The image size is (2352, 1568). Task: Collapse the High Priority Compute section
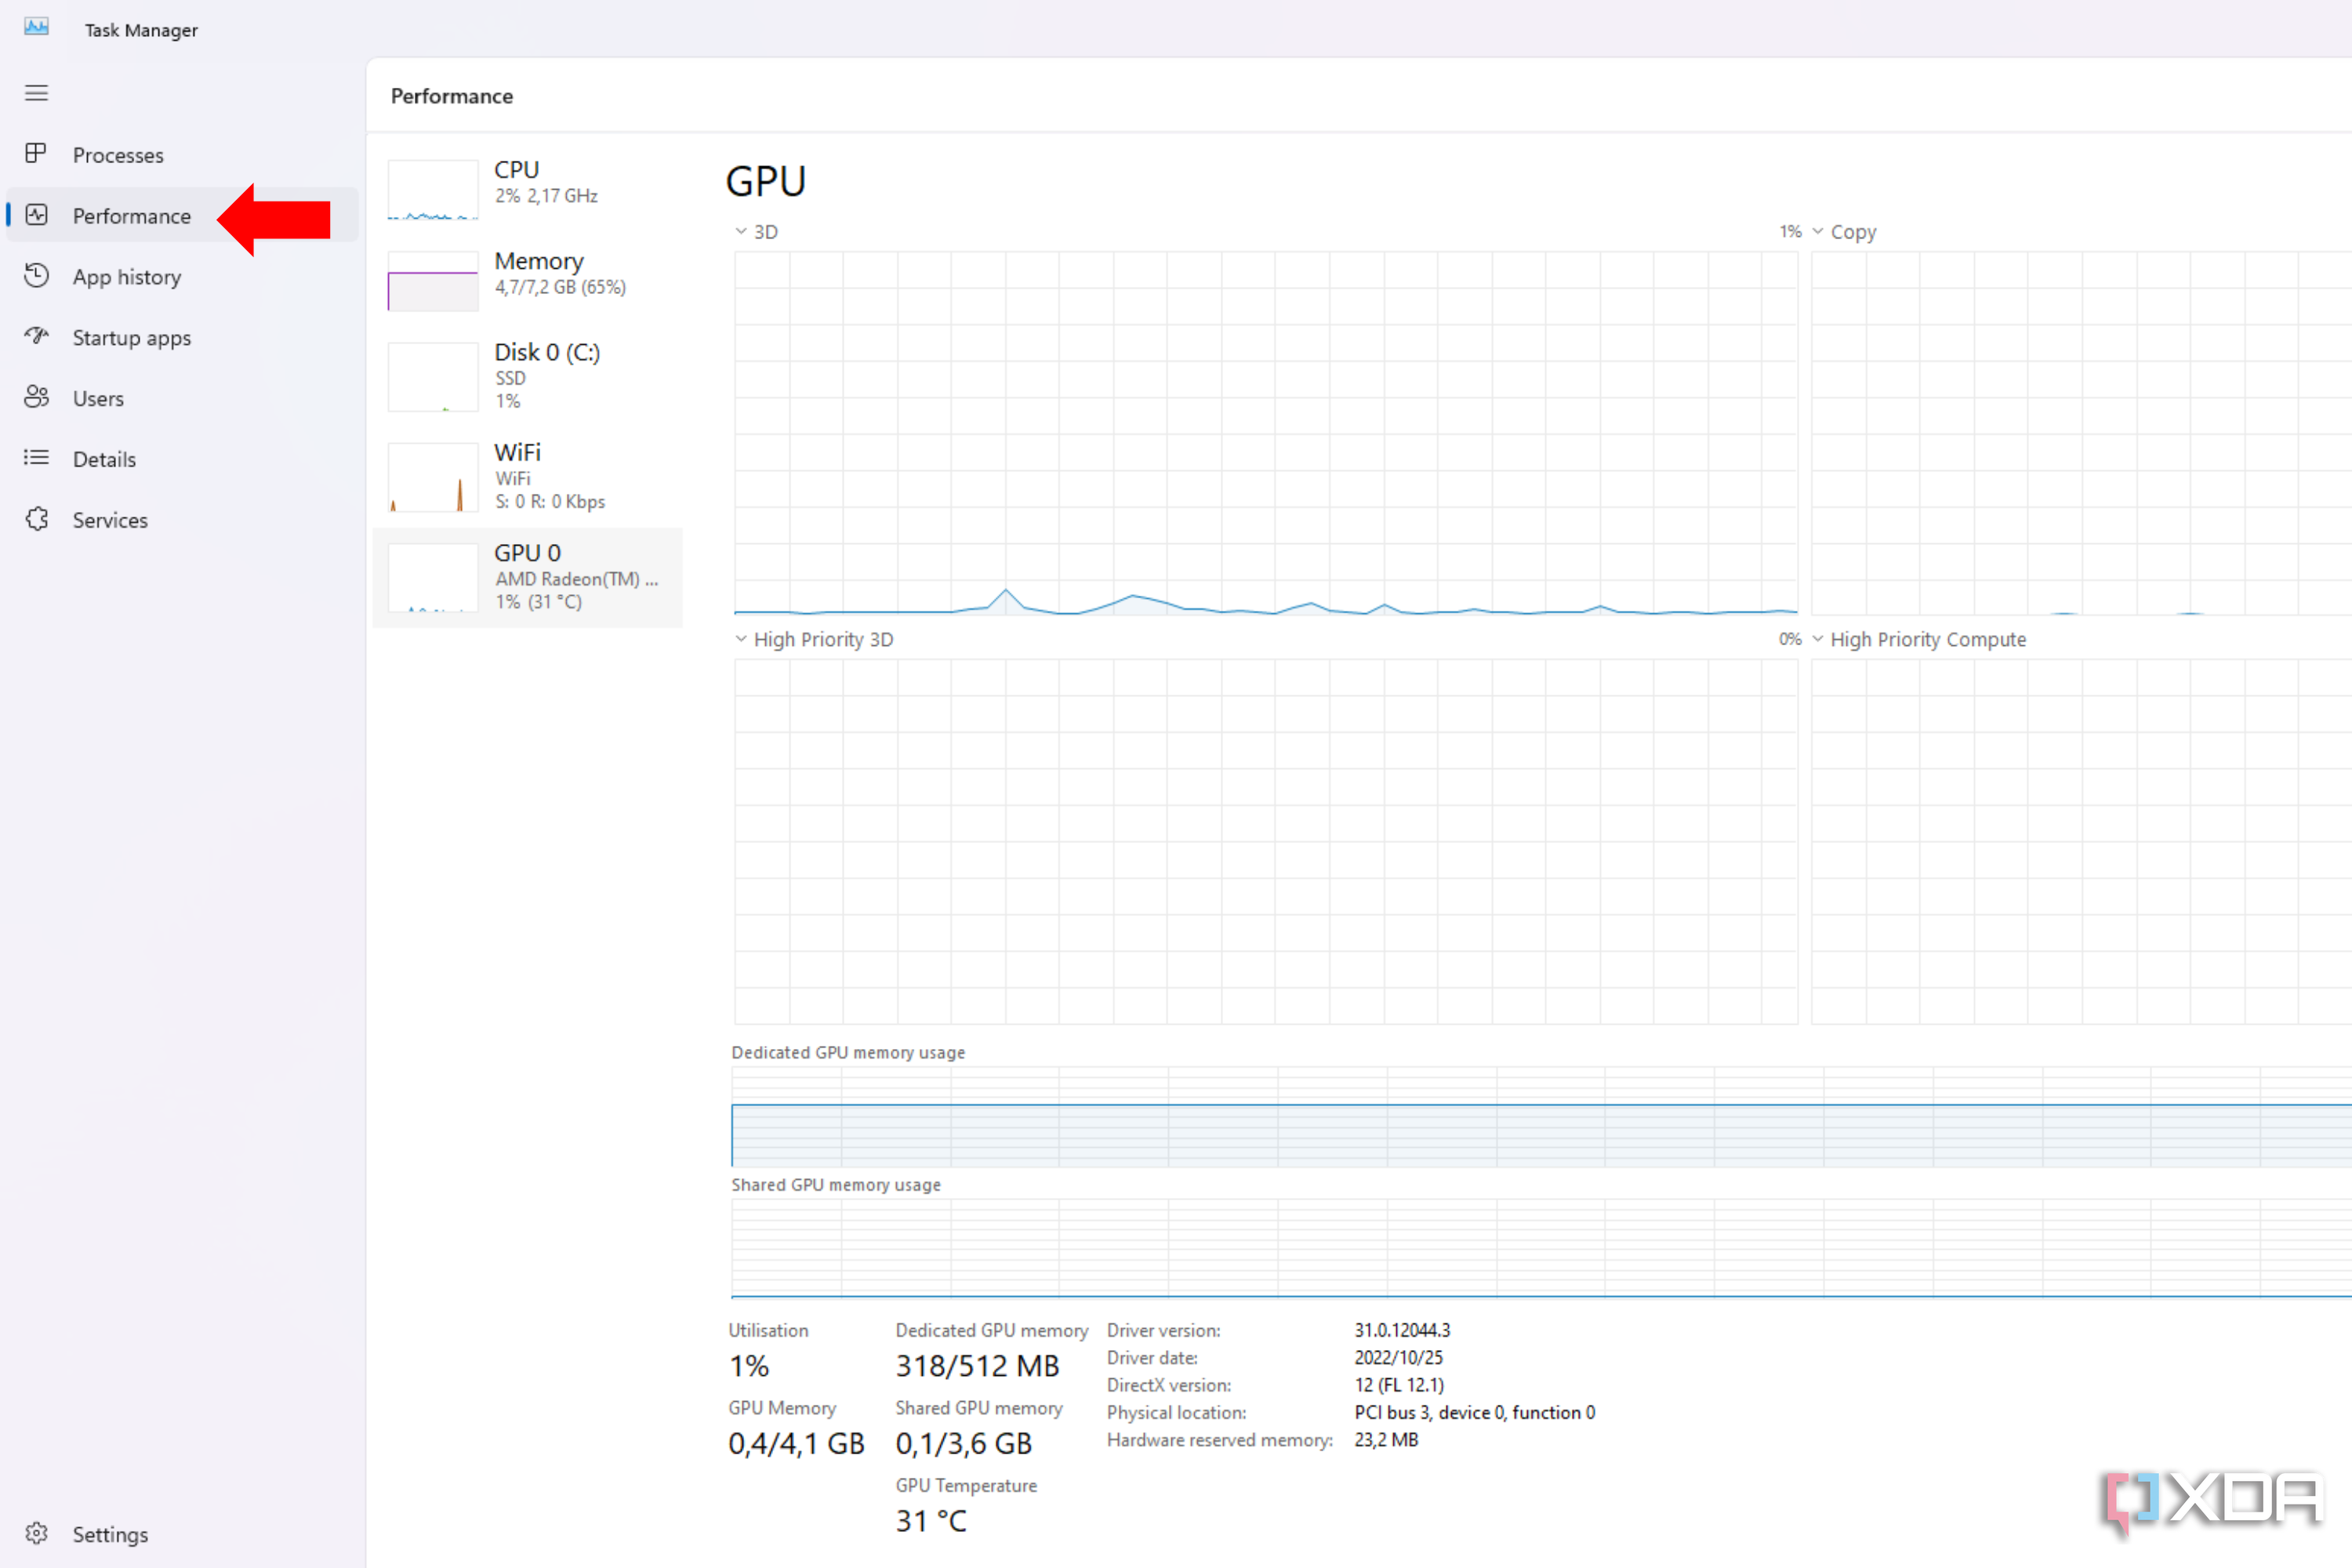(x=1817, y=639)
